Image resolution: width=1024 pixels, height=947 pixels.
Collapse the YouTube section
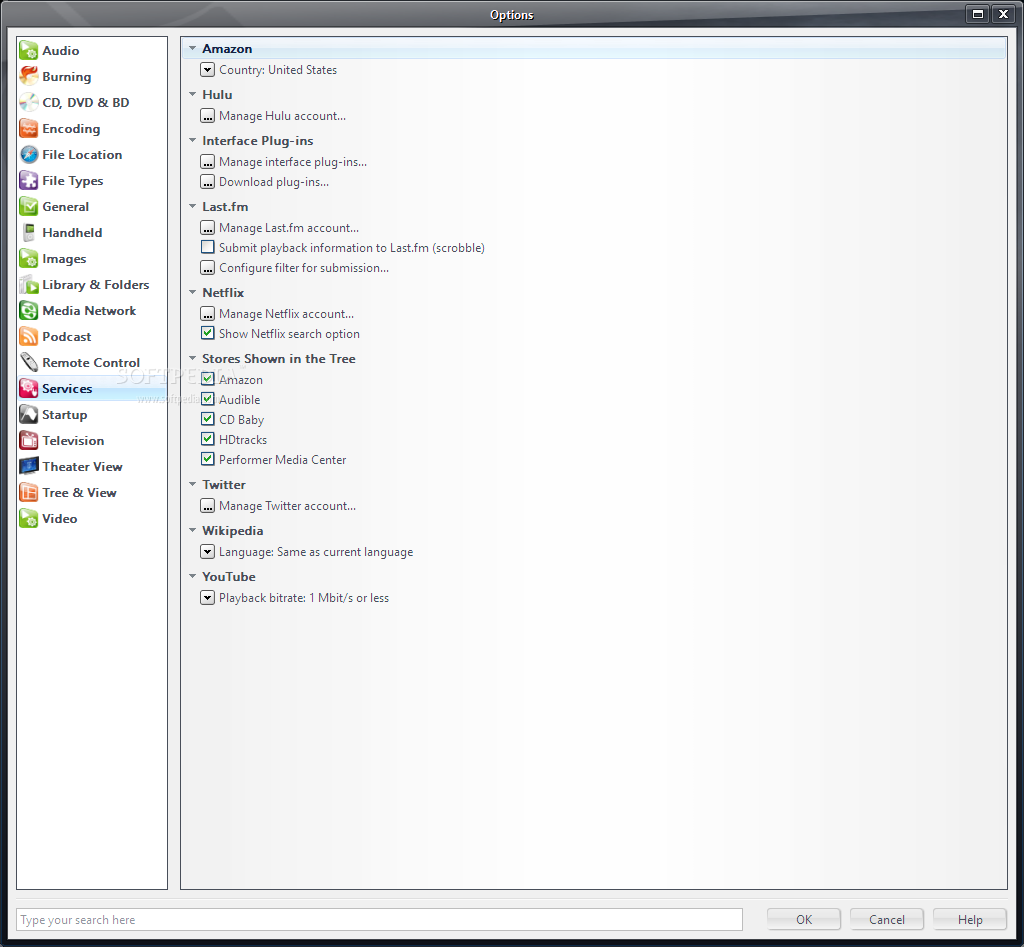pos(193,577)
